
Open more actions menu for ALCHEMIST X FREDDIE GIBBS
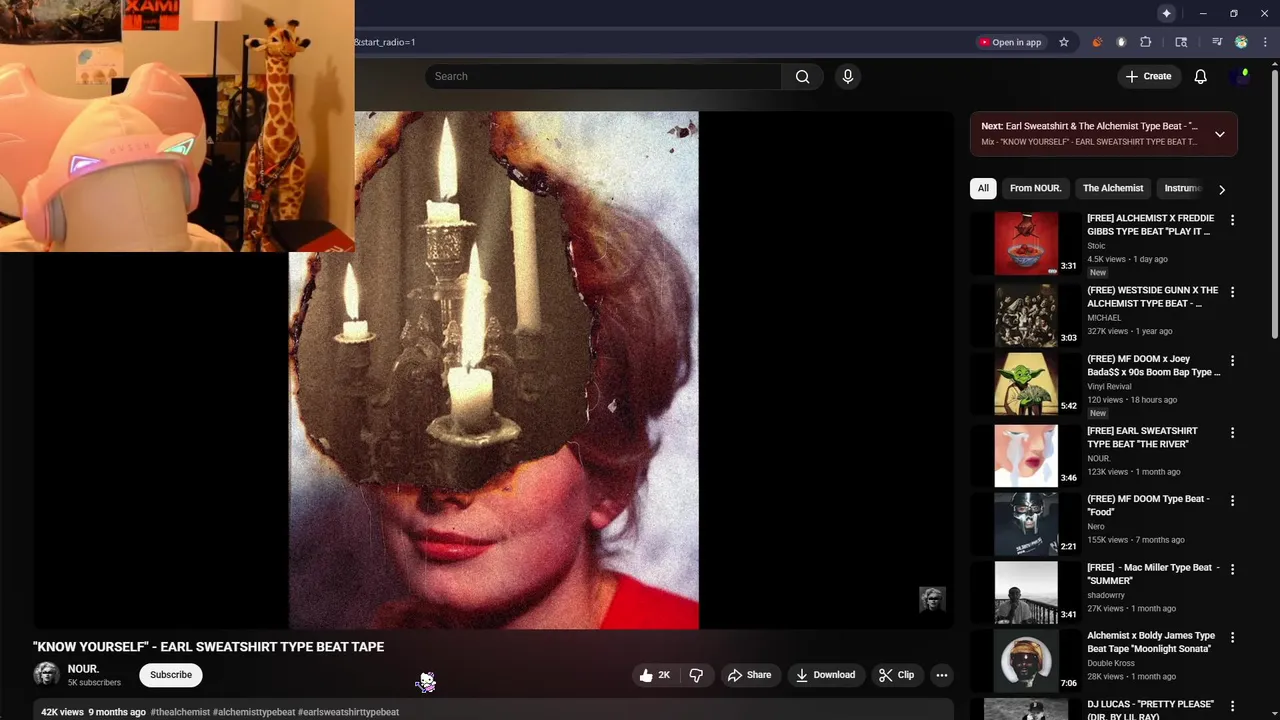[1232, 220]
